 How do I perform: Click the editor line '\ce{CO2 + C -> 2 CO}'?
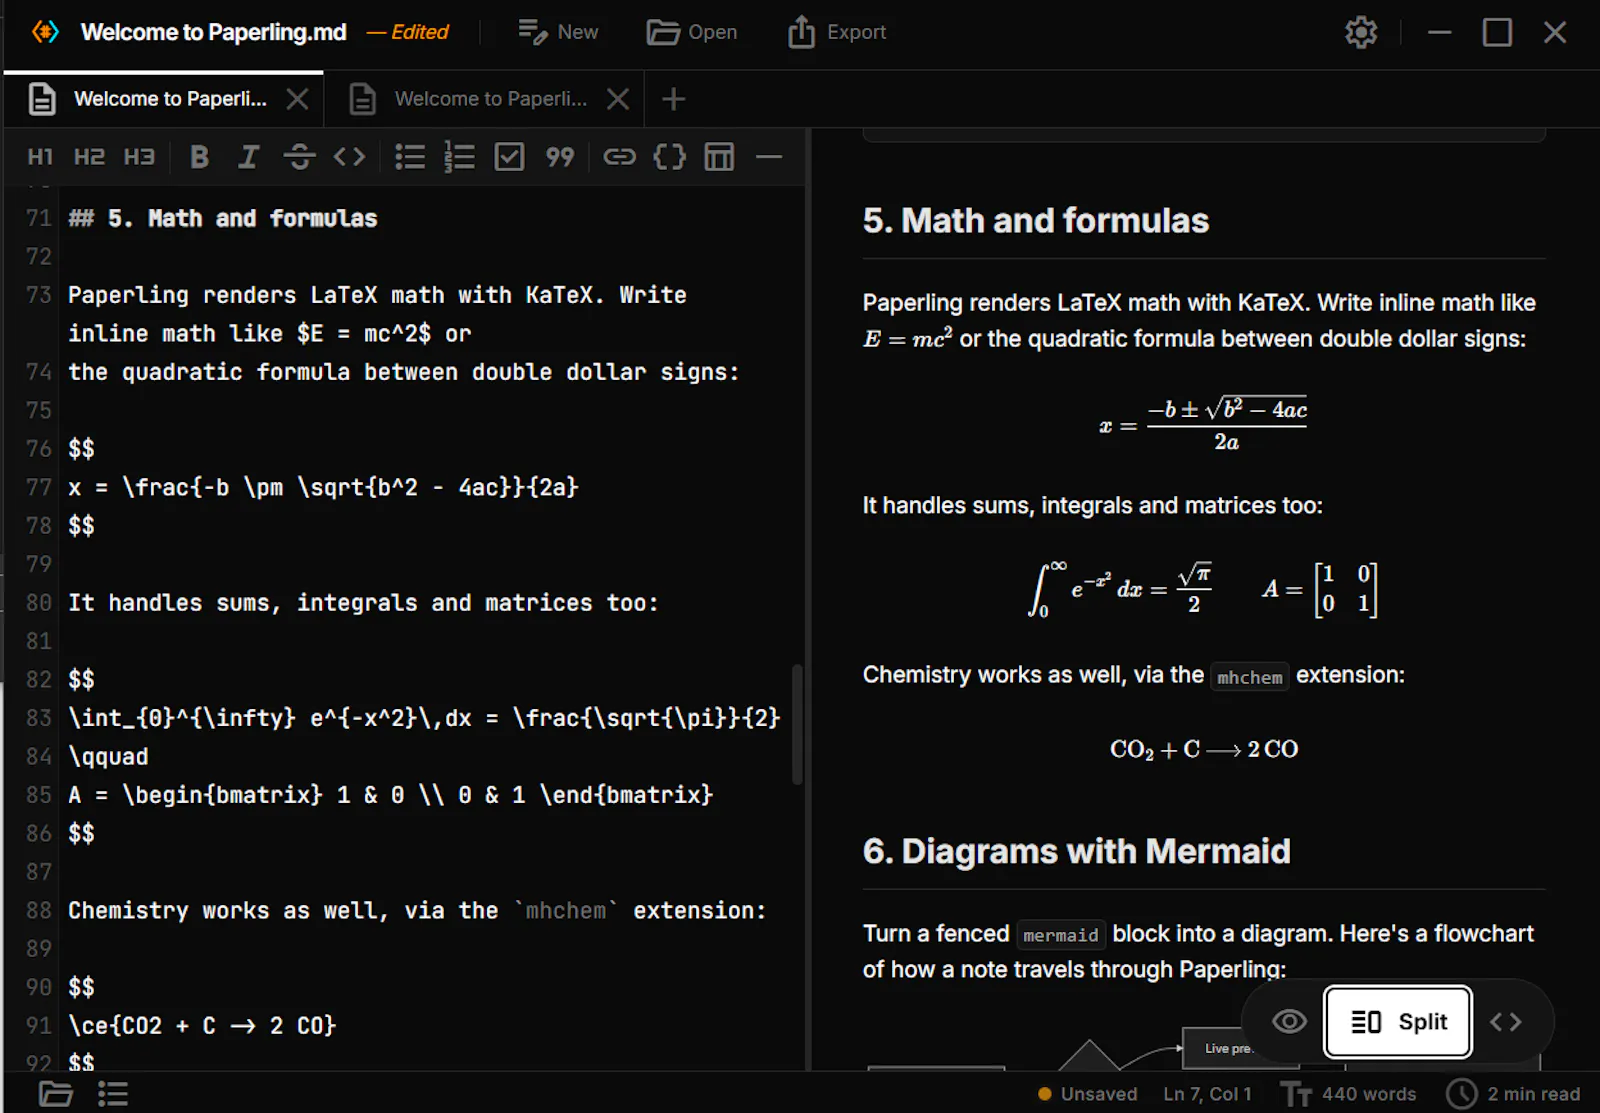pyautogui.click(x=202, y=1026)
